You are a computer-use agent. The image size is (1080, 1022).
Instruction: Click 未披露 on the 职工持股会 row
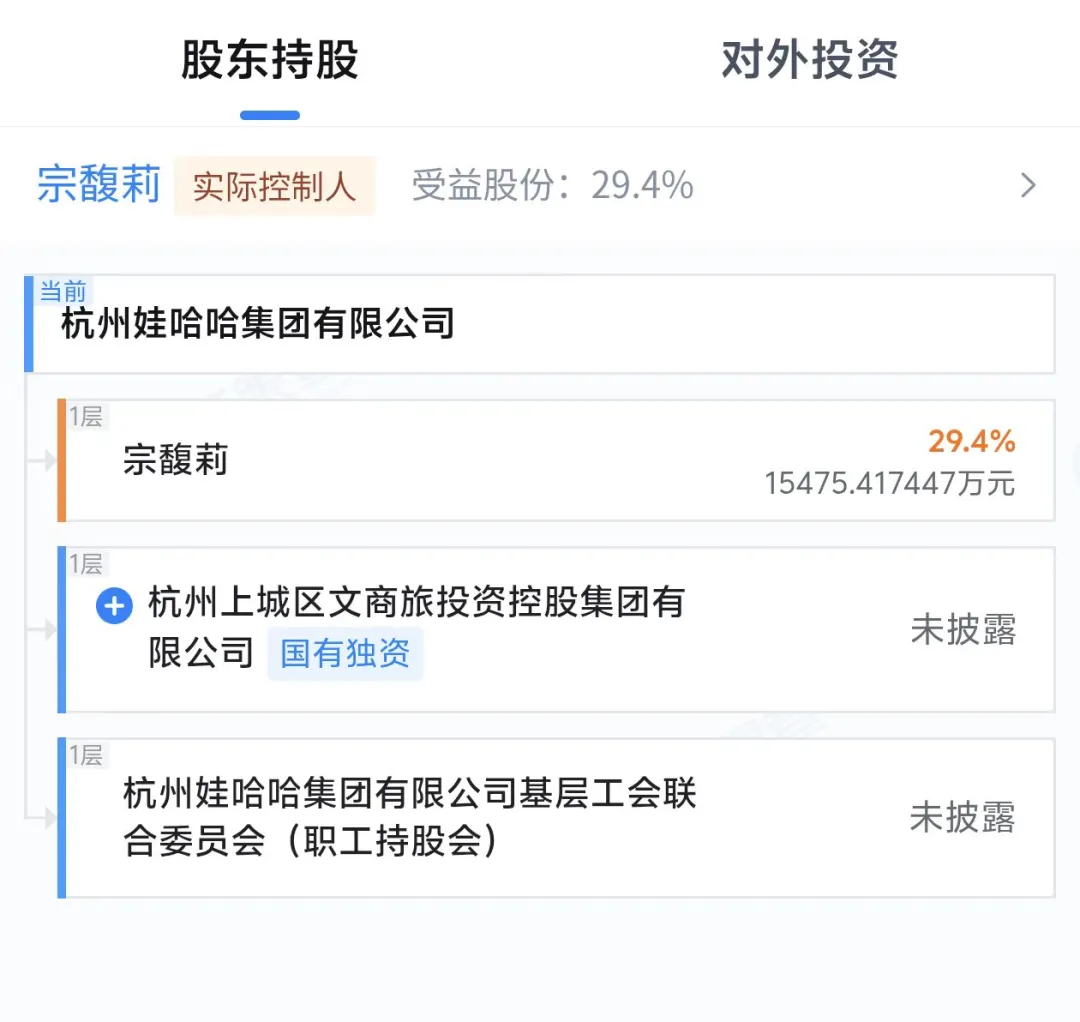[963, 818]
